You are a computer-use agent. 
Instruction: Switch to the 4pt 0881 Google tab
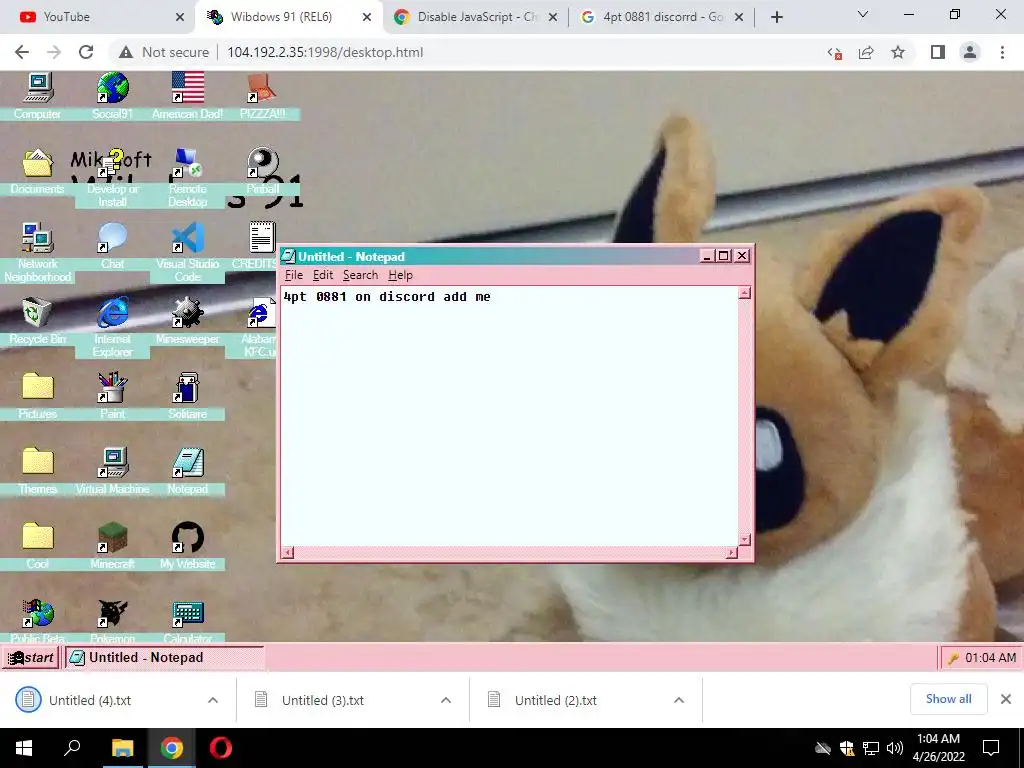[662, 17]
